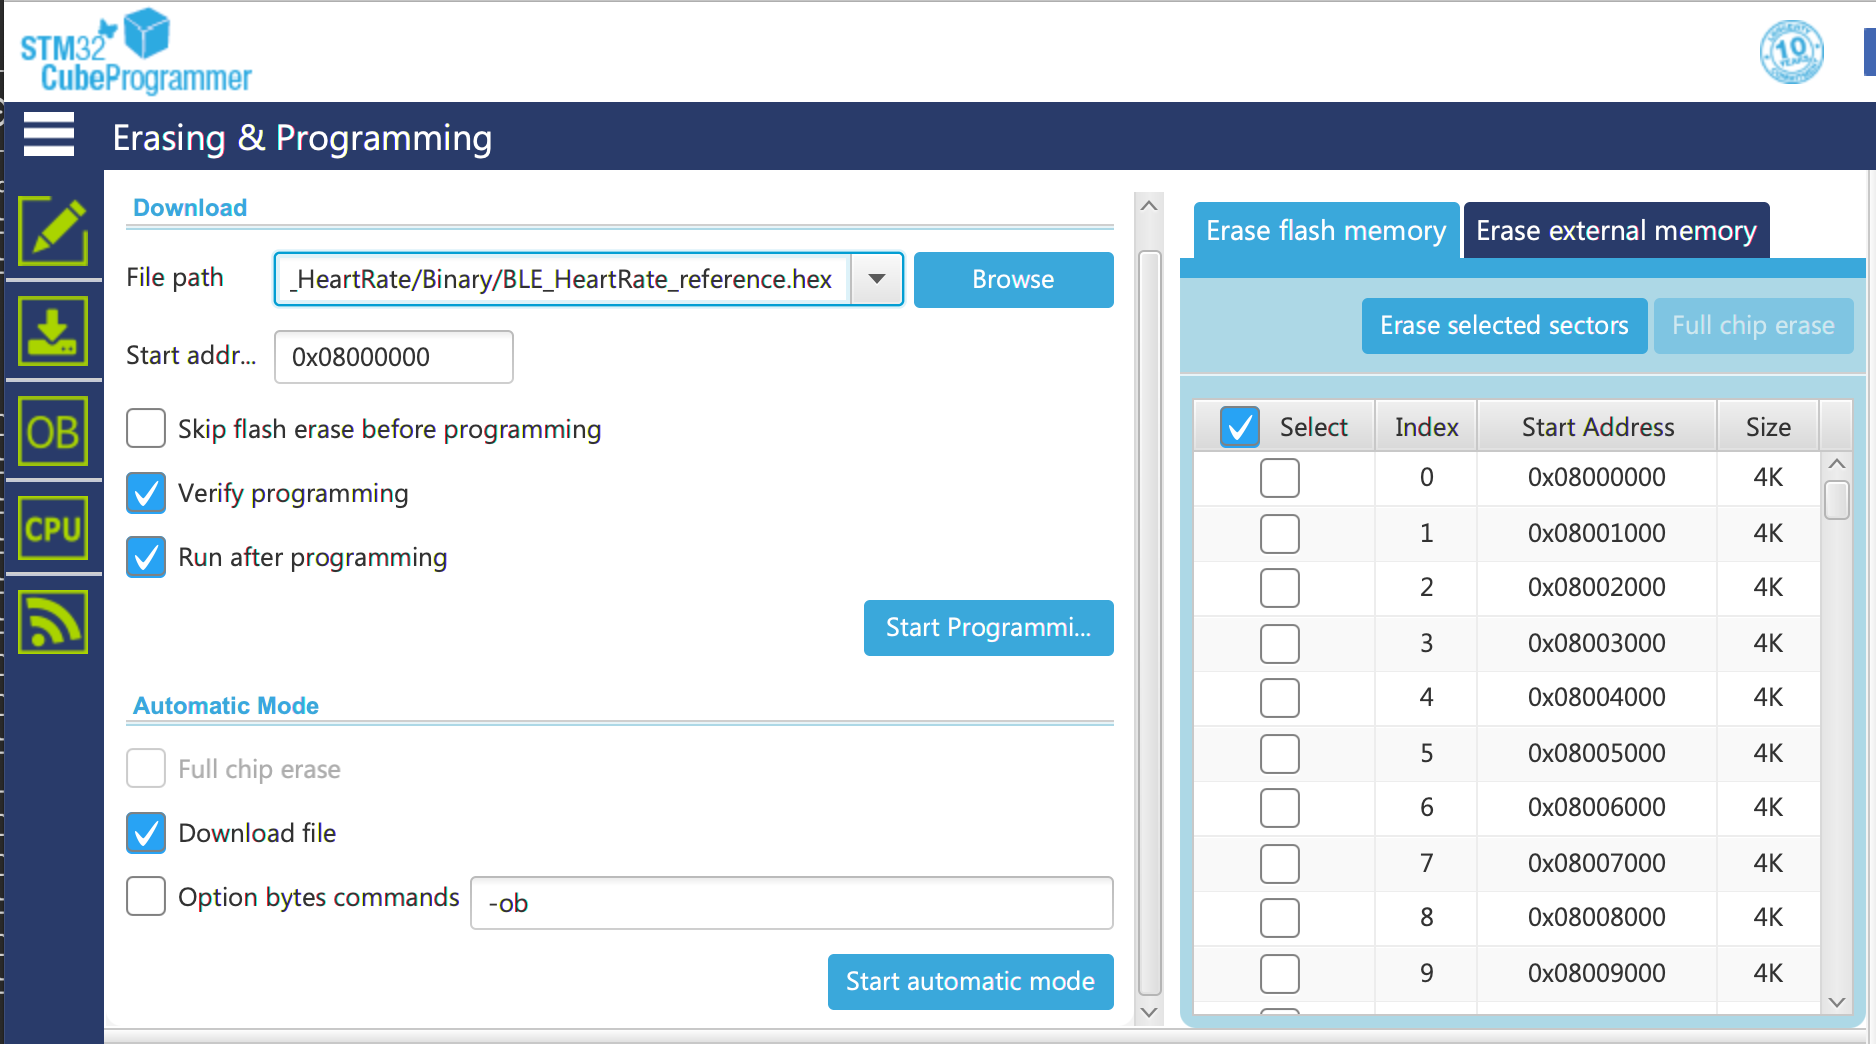
Task: Select the wireless OTA programming icon
Action: [x=53, y=621]
